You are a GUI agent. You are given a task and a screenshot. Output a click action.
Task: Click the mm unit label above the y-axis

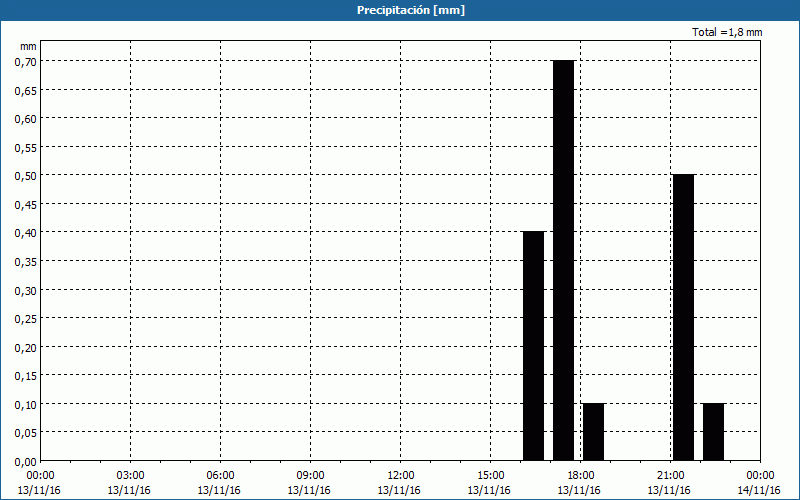pos(28,46)
